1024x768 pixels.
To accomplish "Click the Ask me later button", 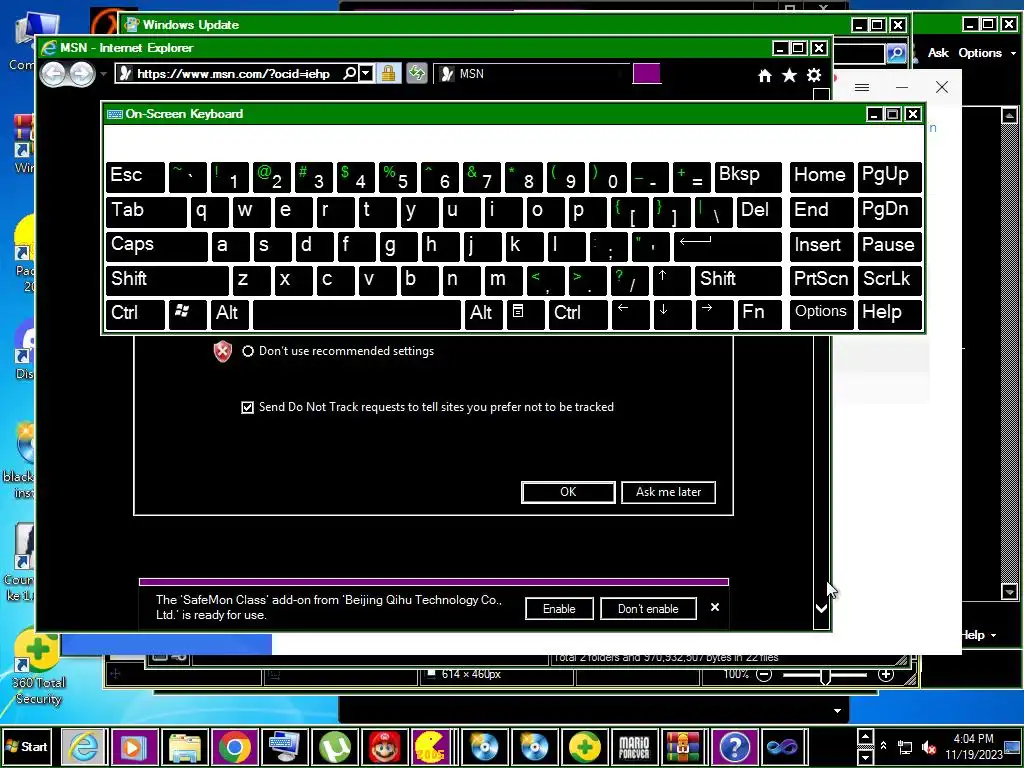I will [668, 492].
